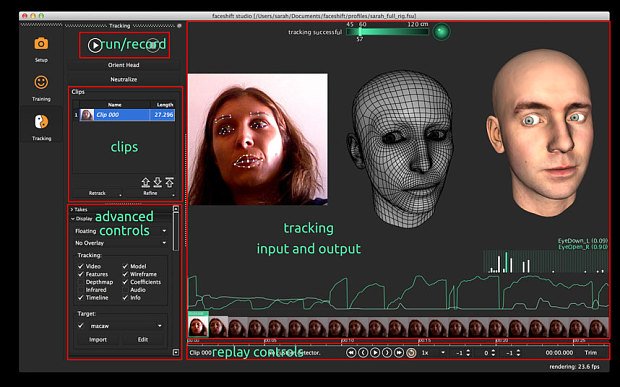Click Edit under Target
Image resolution: width=620 pixels, height=387 pixels.
tap(143, 339)
